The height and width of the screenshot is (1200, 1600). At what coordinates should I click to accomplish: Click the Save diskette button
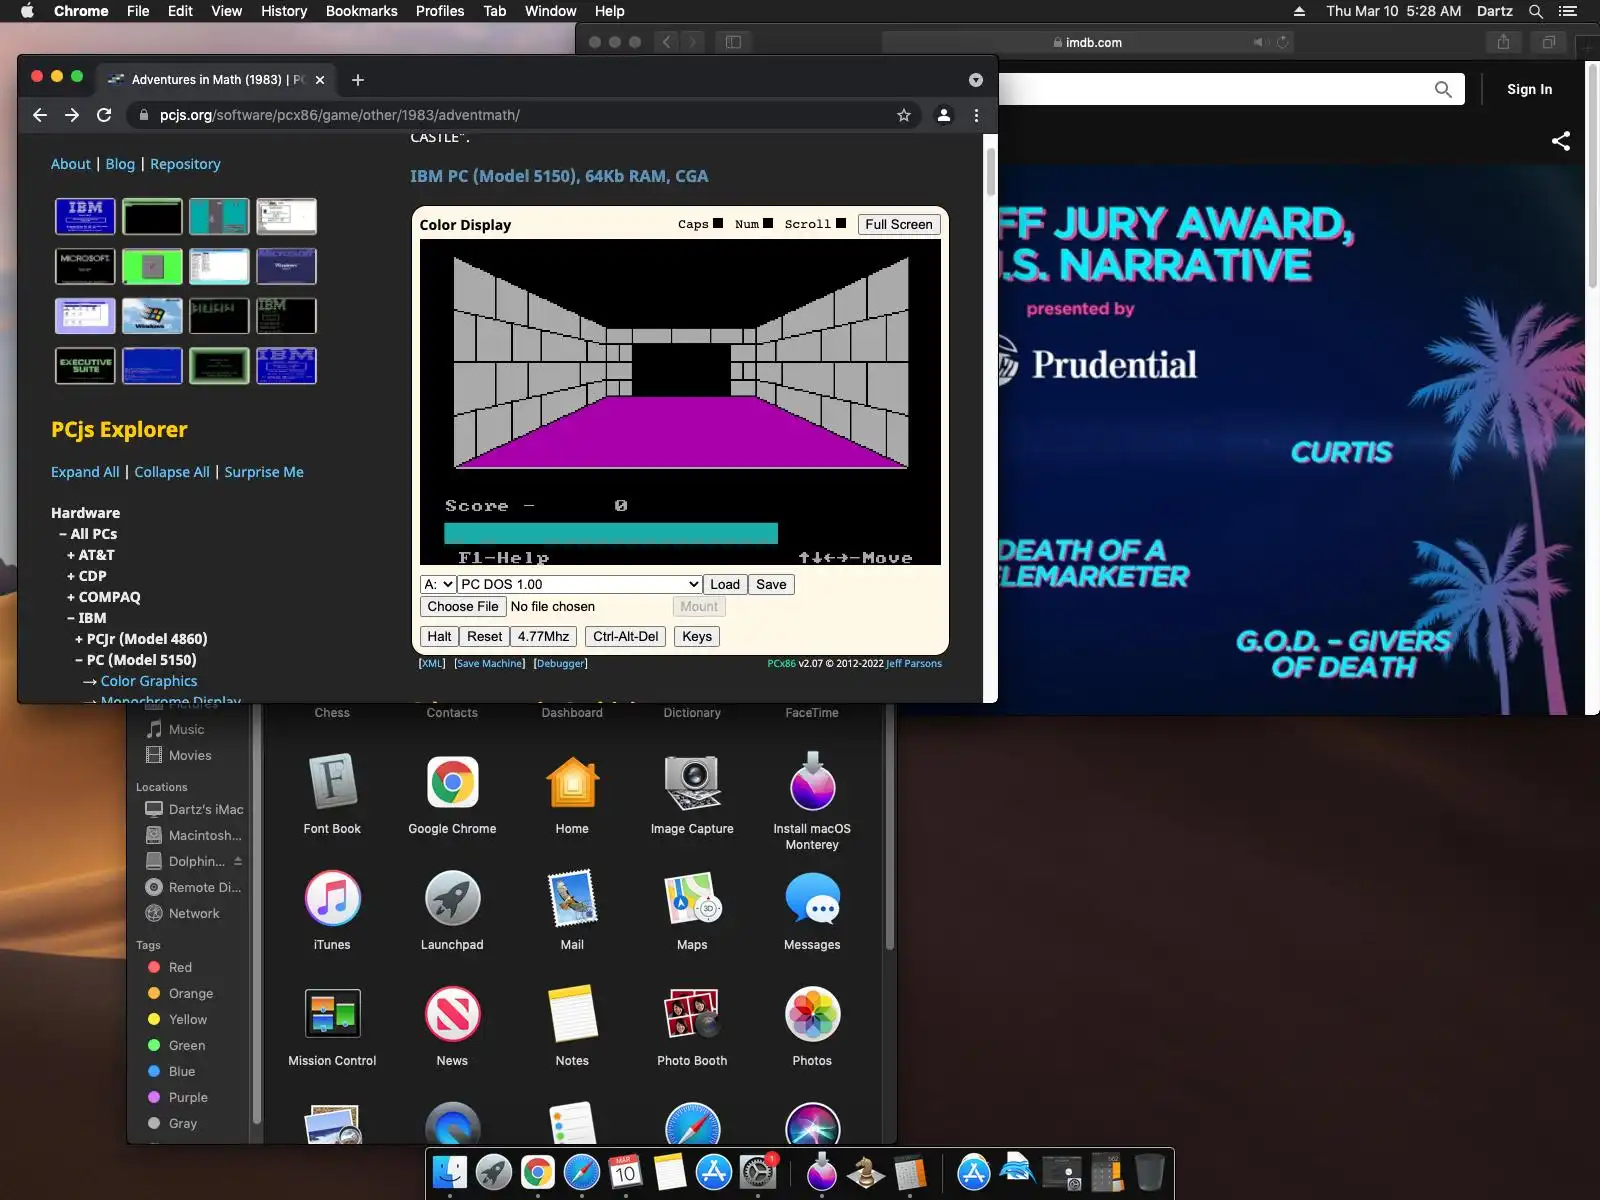[771, 585]
